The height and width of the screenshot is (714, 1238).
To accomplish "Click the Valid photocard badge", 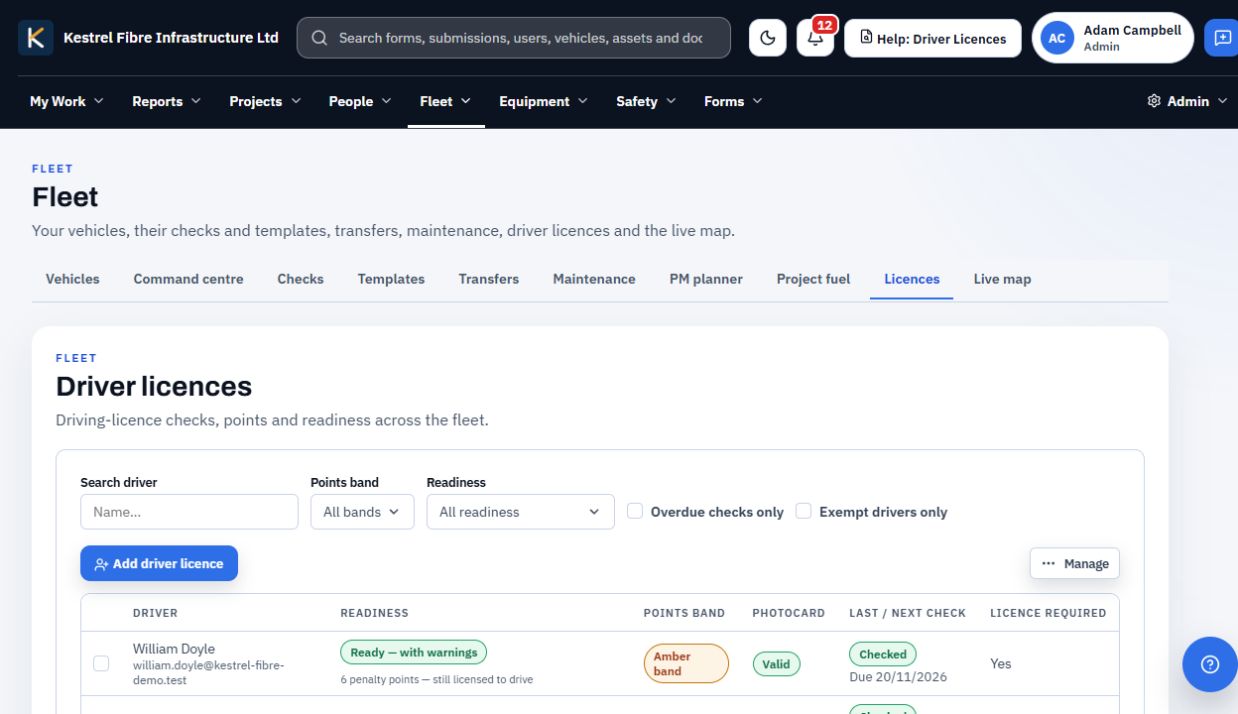I will pos(776,663).
